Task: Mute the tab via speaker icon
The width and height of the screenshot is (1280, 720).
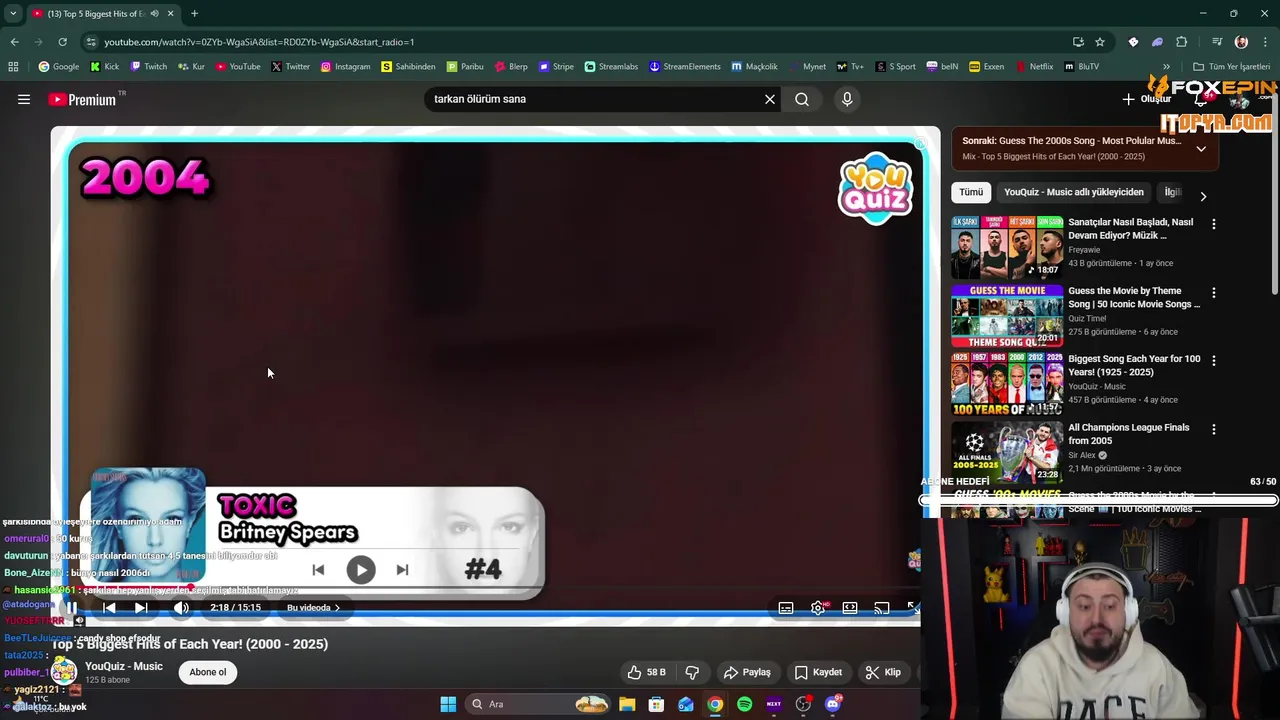Action: [x=154, y=14]
